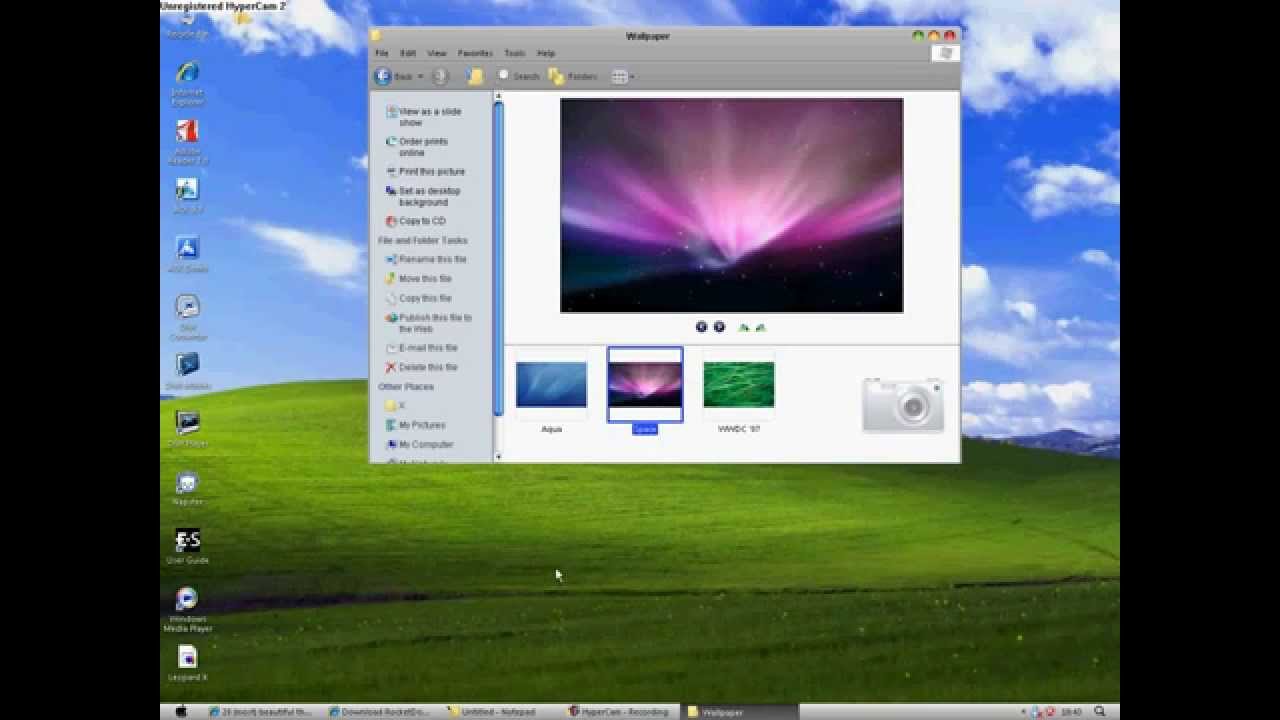Click Copy this file

click(418, 298)
